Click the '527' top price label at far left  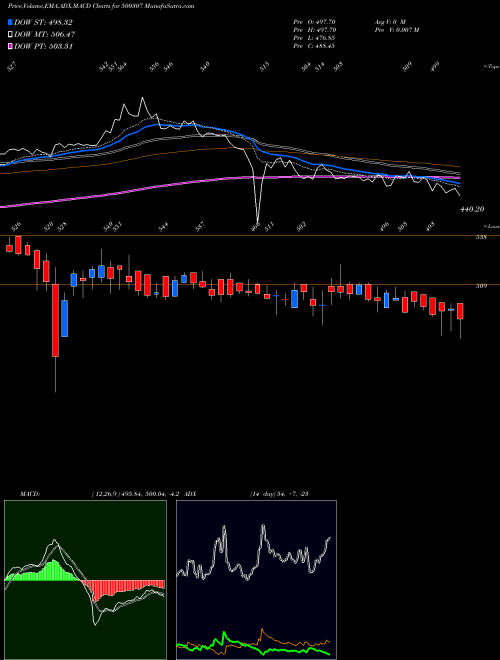tap(12, 67)
